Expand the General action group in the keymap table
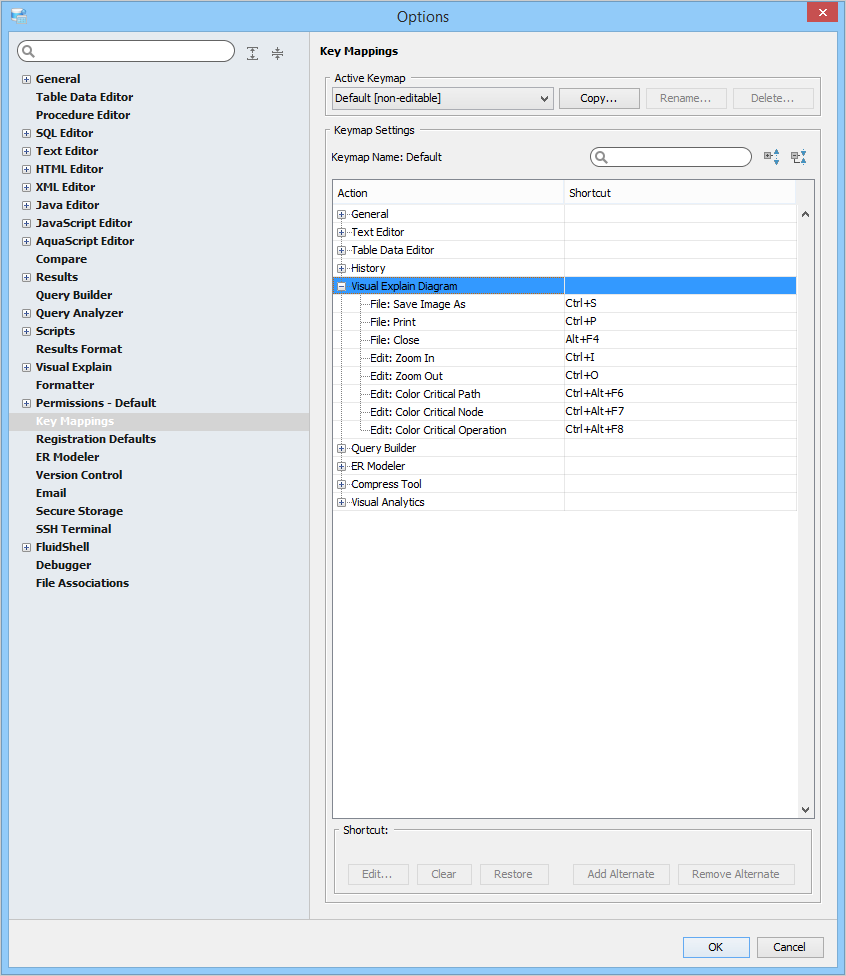 coord(341,214)
